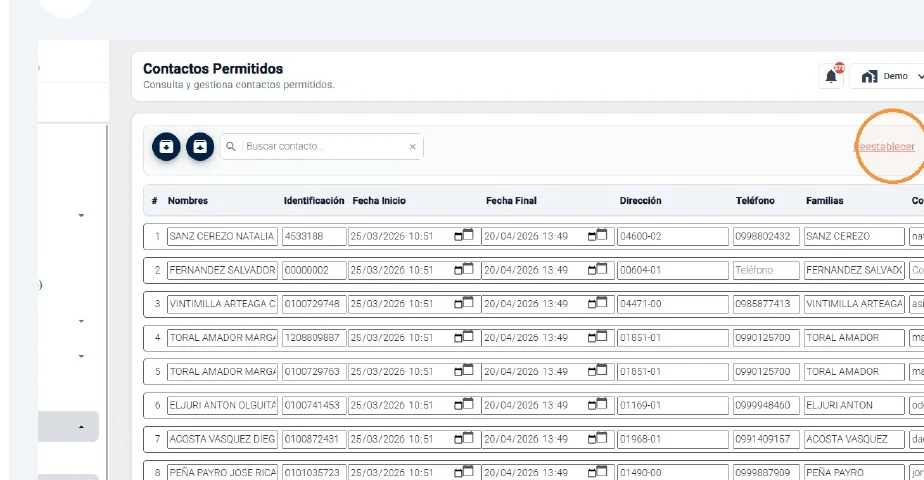Edit the name field ACOSTA VASQUEZ DIEG
The width and height of the screenshot is (924, 480).
click(x=222, y=439)
